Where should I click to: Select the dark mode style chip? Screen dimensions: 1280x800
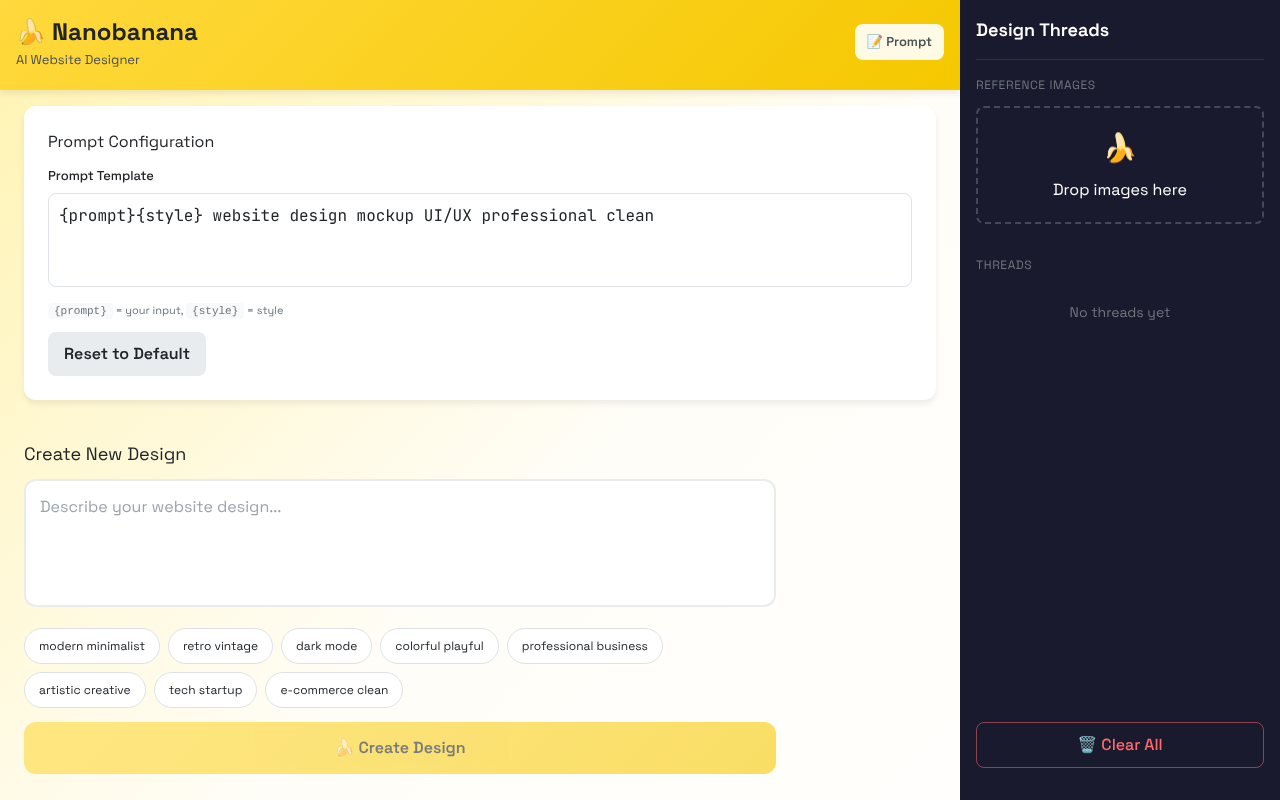[326, 646]
